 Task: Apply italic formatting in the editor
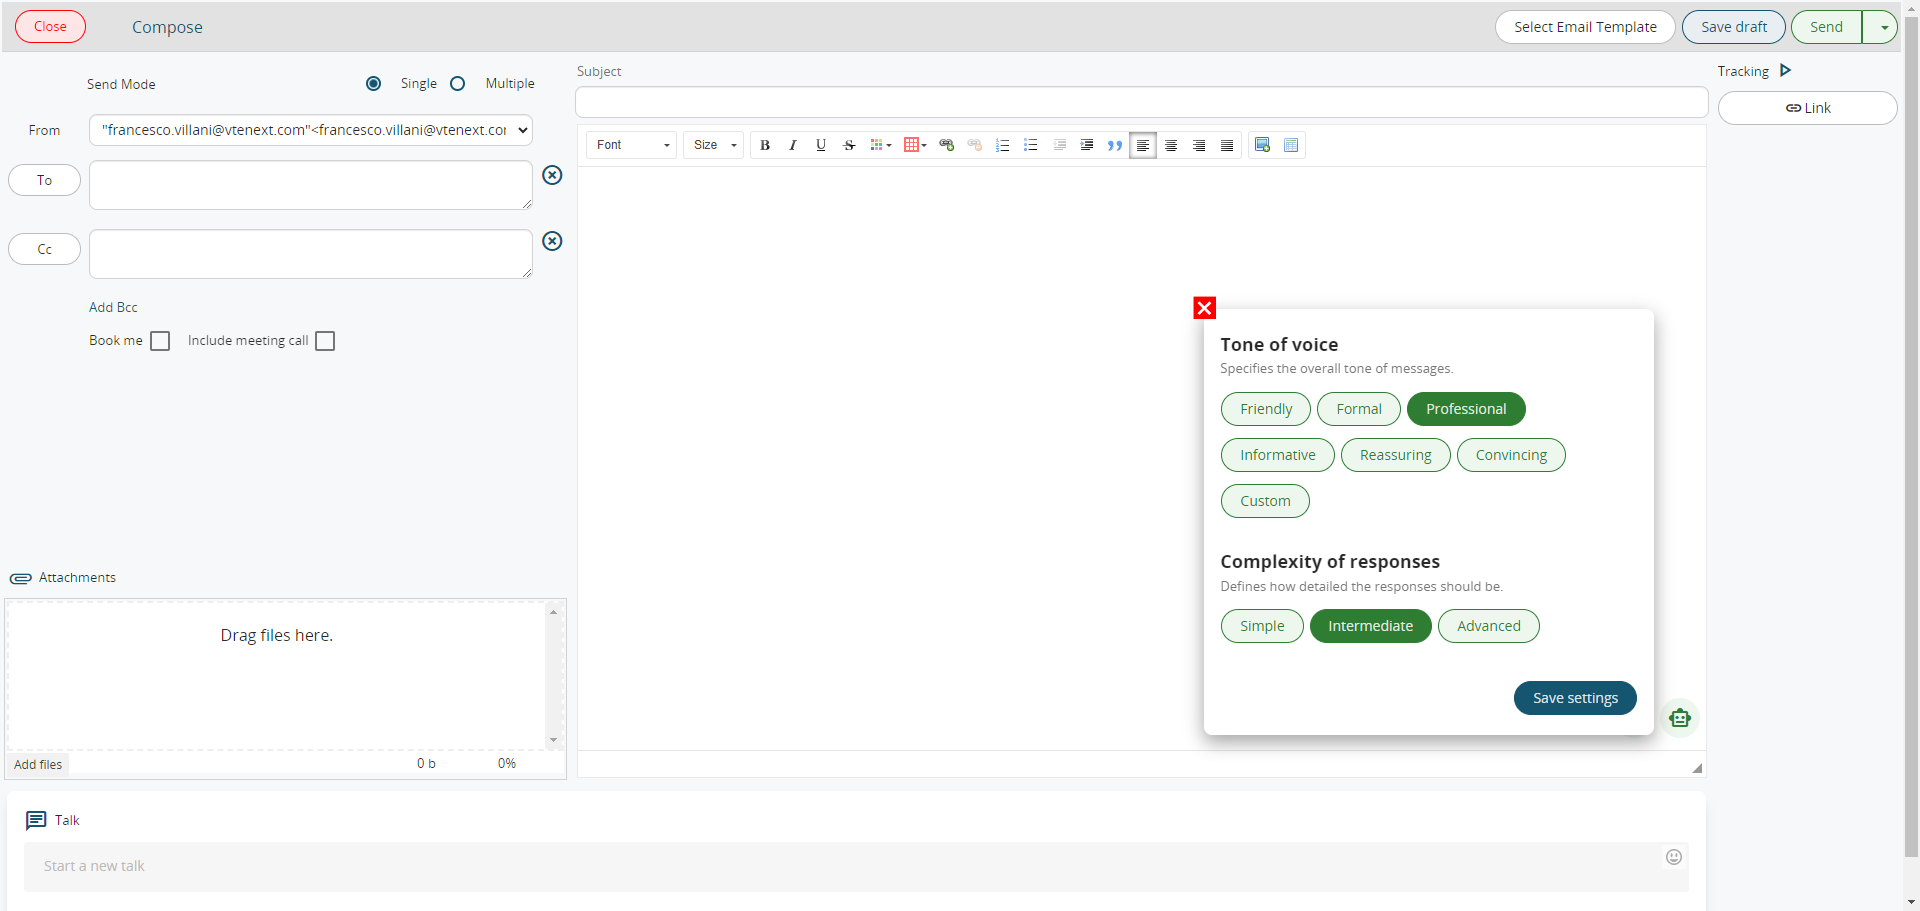(793, 145)
